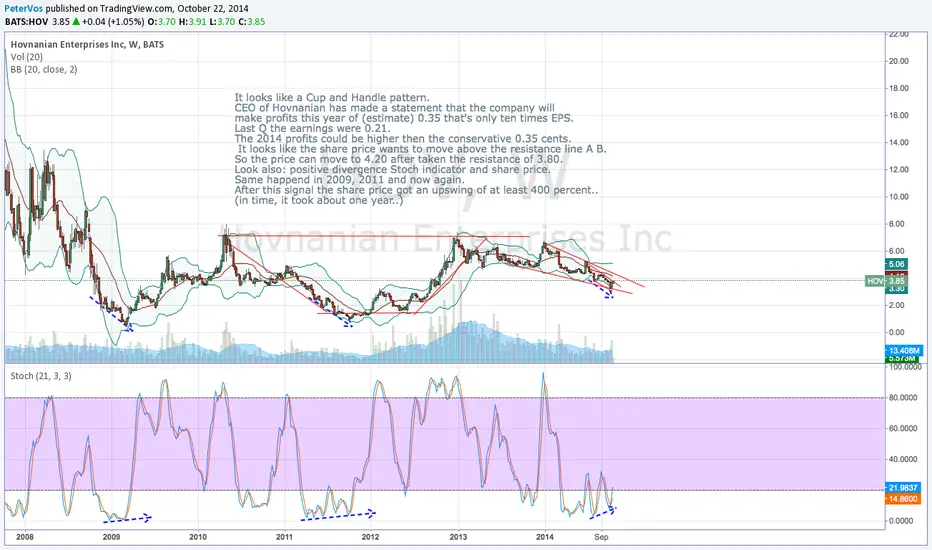Click the 2011 label on time axis
This screenshot has height=550, width=932.
tap(285, 537)
